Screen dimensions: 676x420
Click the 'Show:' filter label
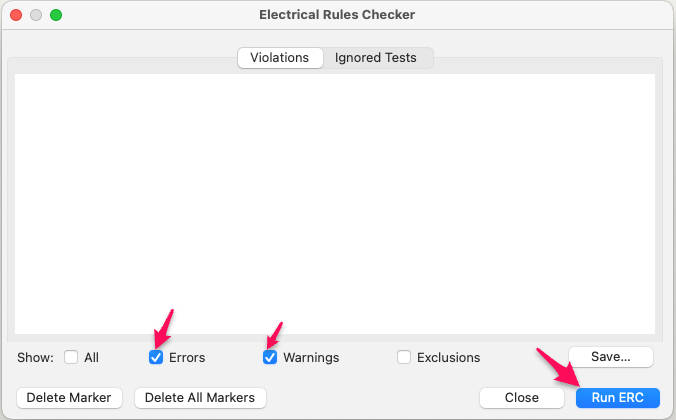tap(35, 357)
